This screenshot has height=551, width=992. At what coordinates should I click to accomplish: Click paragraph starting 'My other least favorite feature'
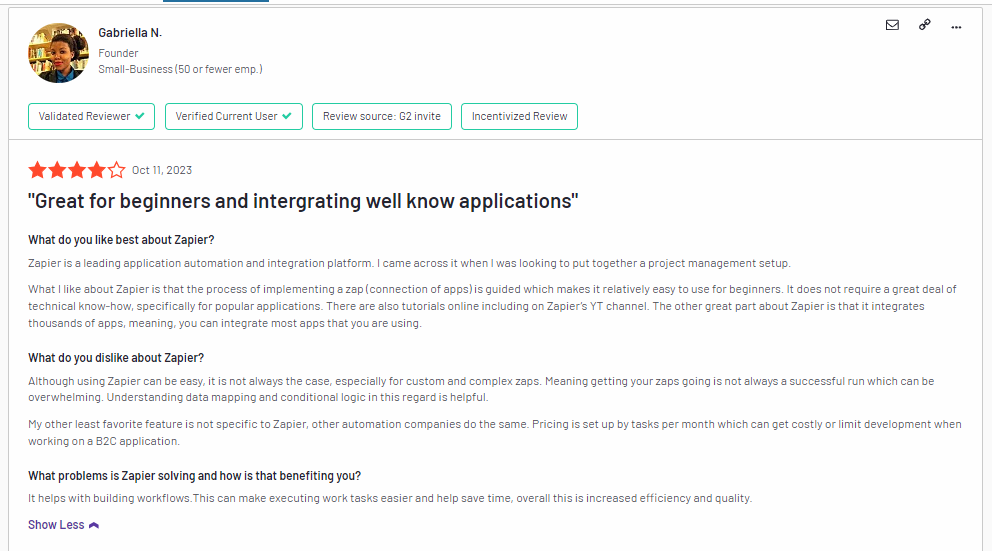[x=495, y=433]
